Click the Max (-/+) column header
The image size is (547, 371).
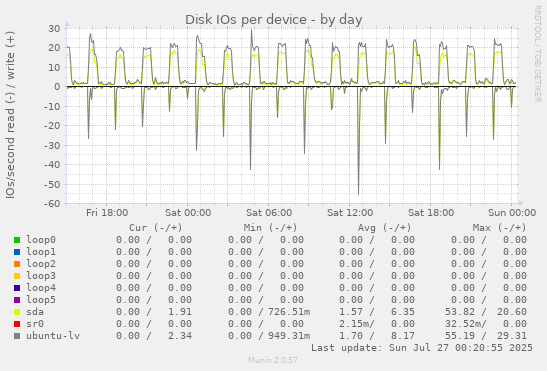(x=499, y=228)
